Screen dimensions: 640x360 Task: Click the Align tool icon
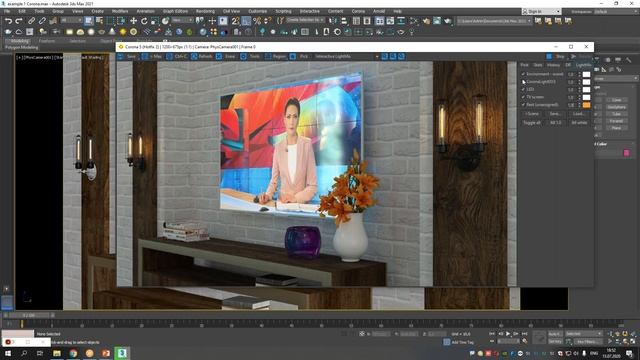click(344, 21)
